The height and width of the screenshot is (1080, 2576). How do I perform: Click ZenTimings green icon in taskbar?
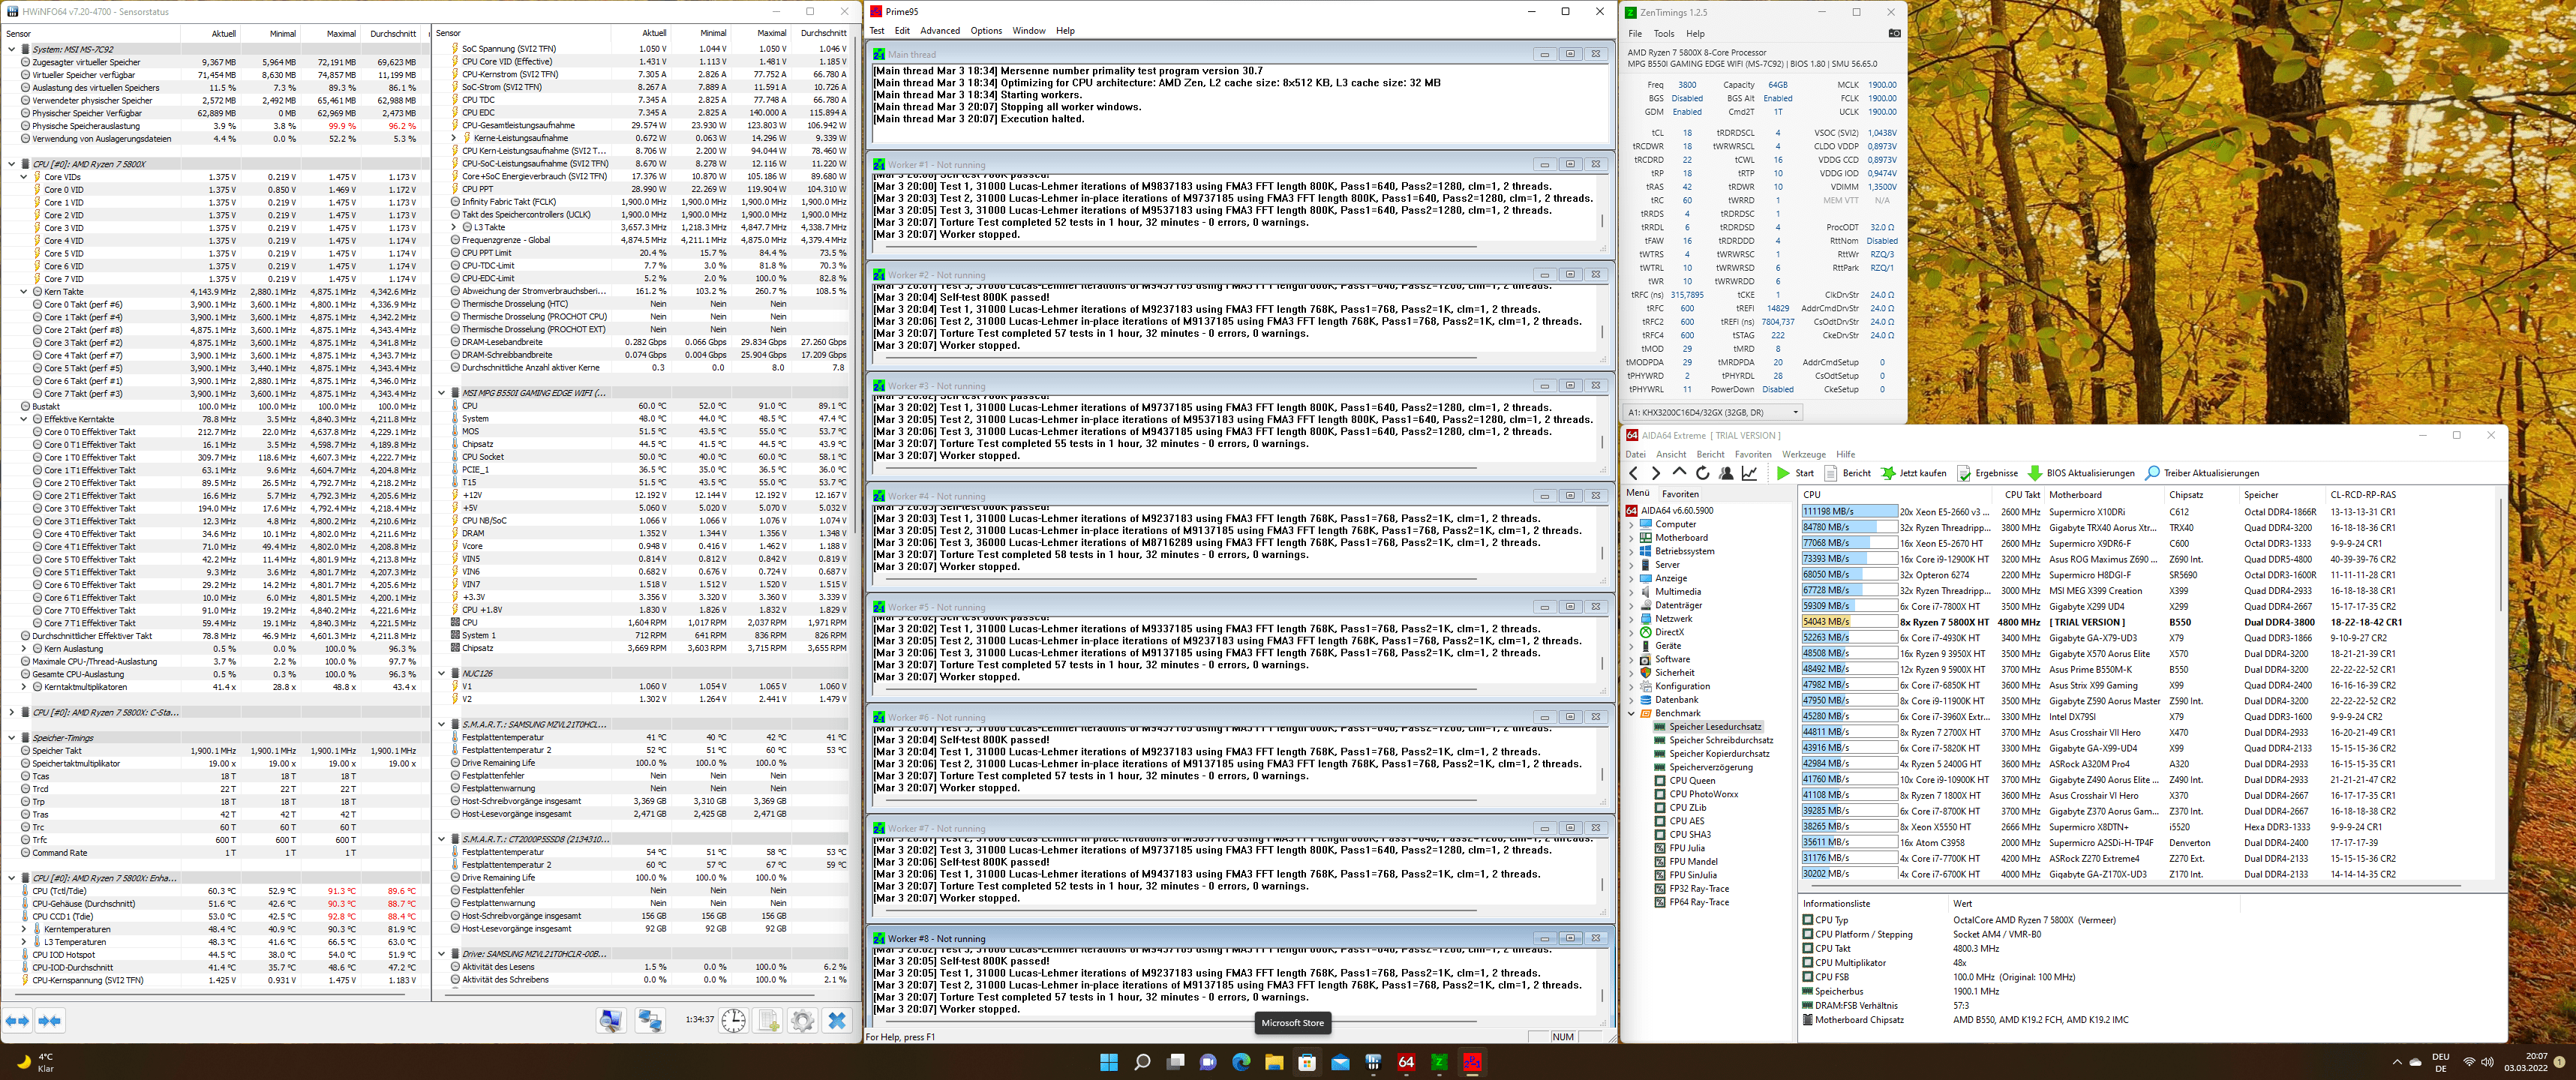[x=1439, y=1062]
